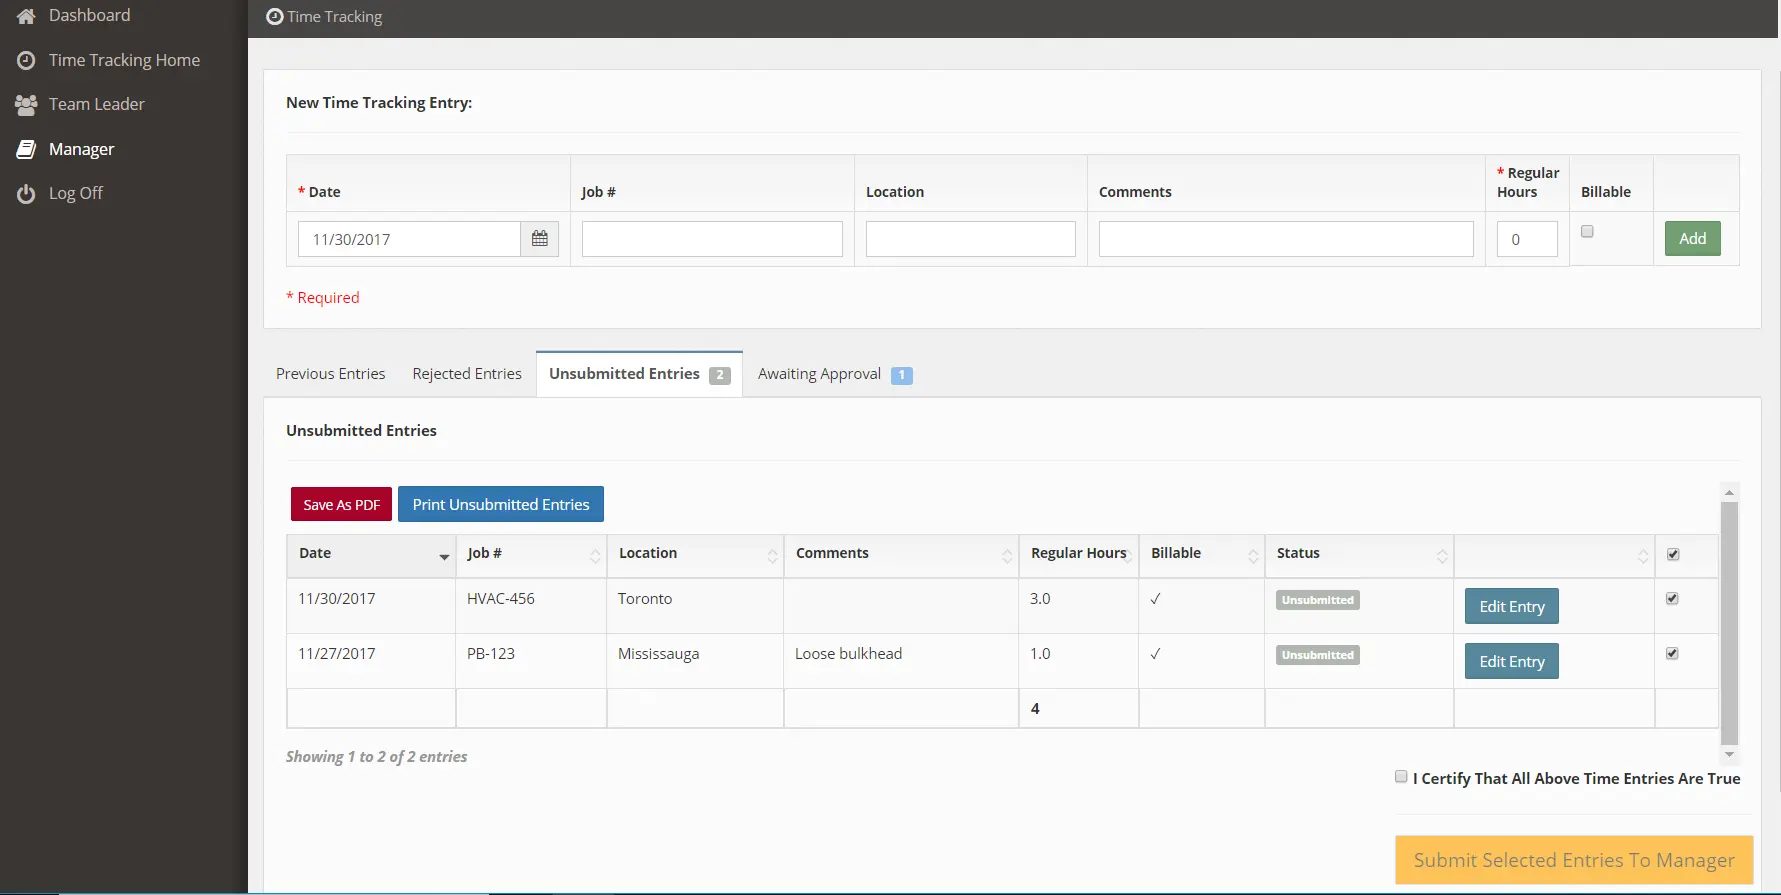Screen dimensions: 1781x895
Task: Toggle the Billable checkbox for new entry
Action: tap(1587, 232)
